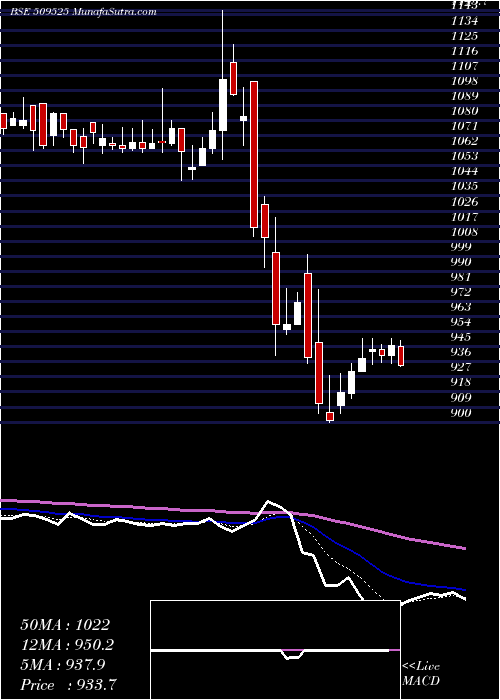Viewport: 500px width, 700px height.
Task: Click the live MACD inset chart box
Action: [275, 650]
